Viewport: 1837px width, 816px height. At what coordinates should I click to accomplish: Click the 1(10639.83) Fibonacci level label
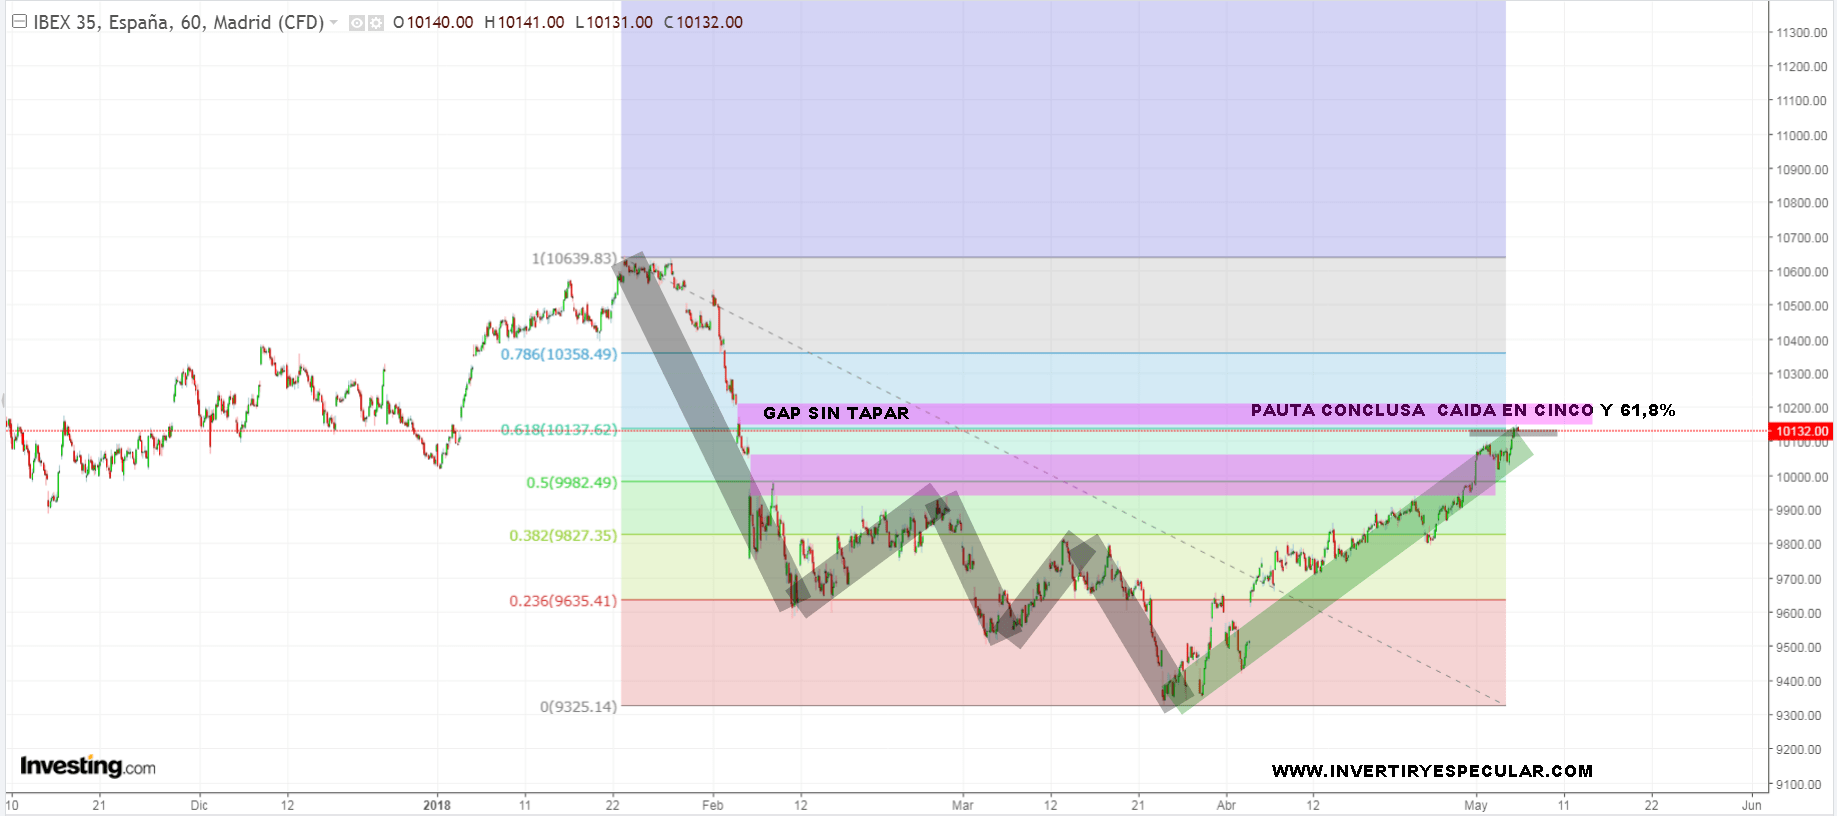point(574,259)
